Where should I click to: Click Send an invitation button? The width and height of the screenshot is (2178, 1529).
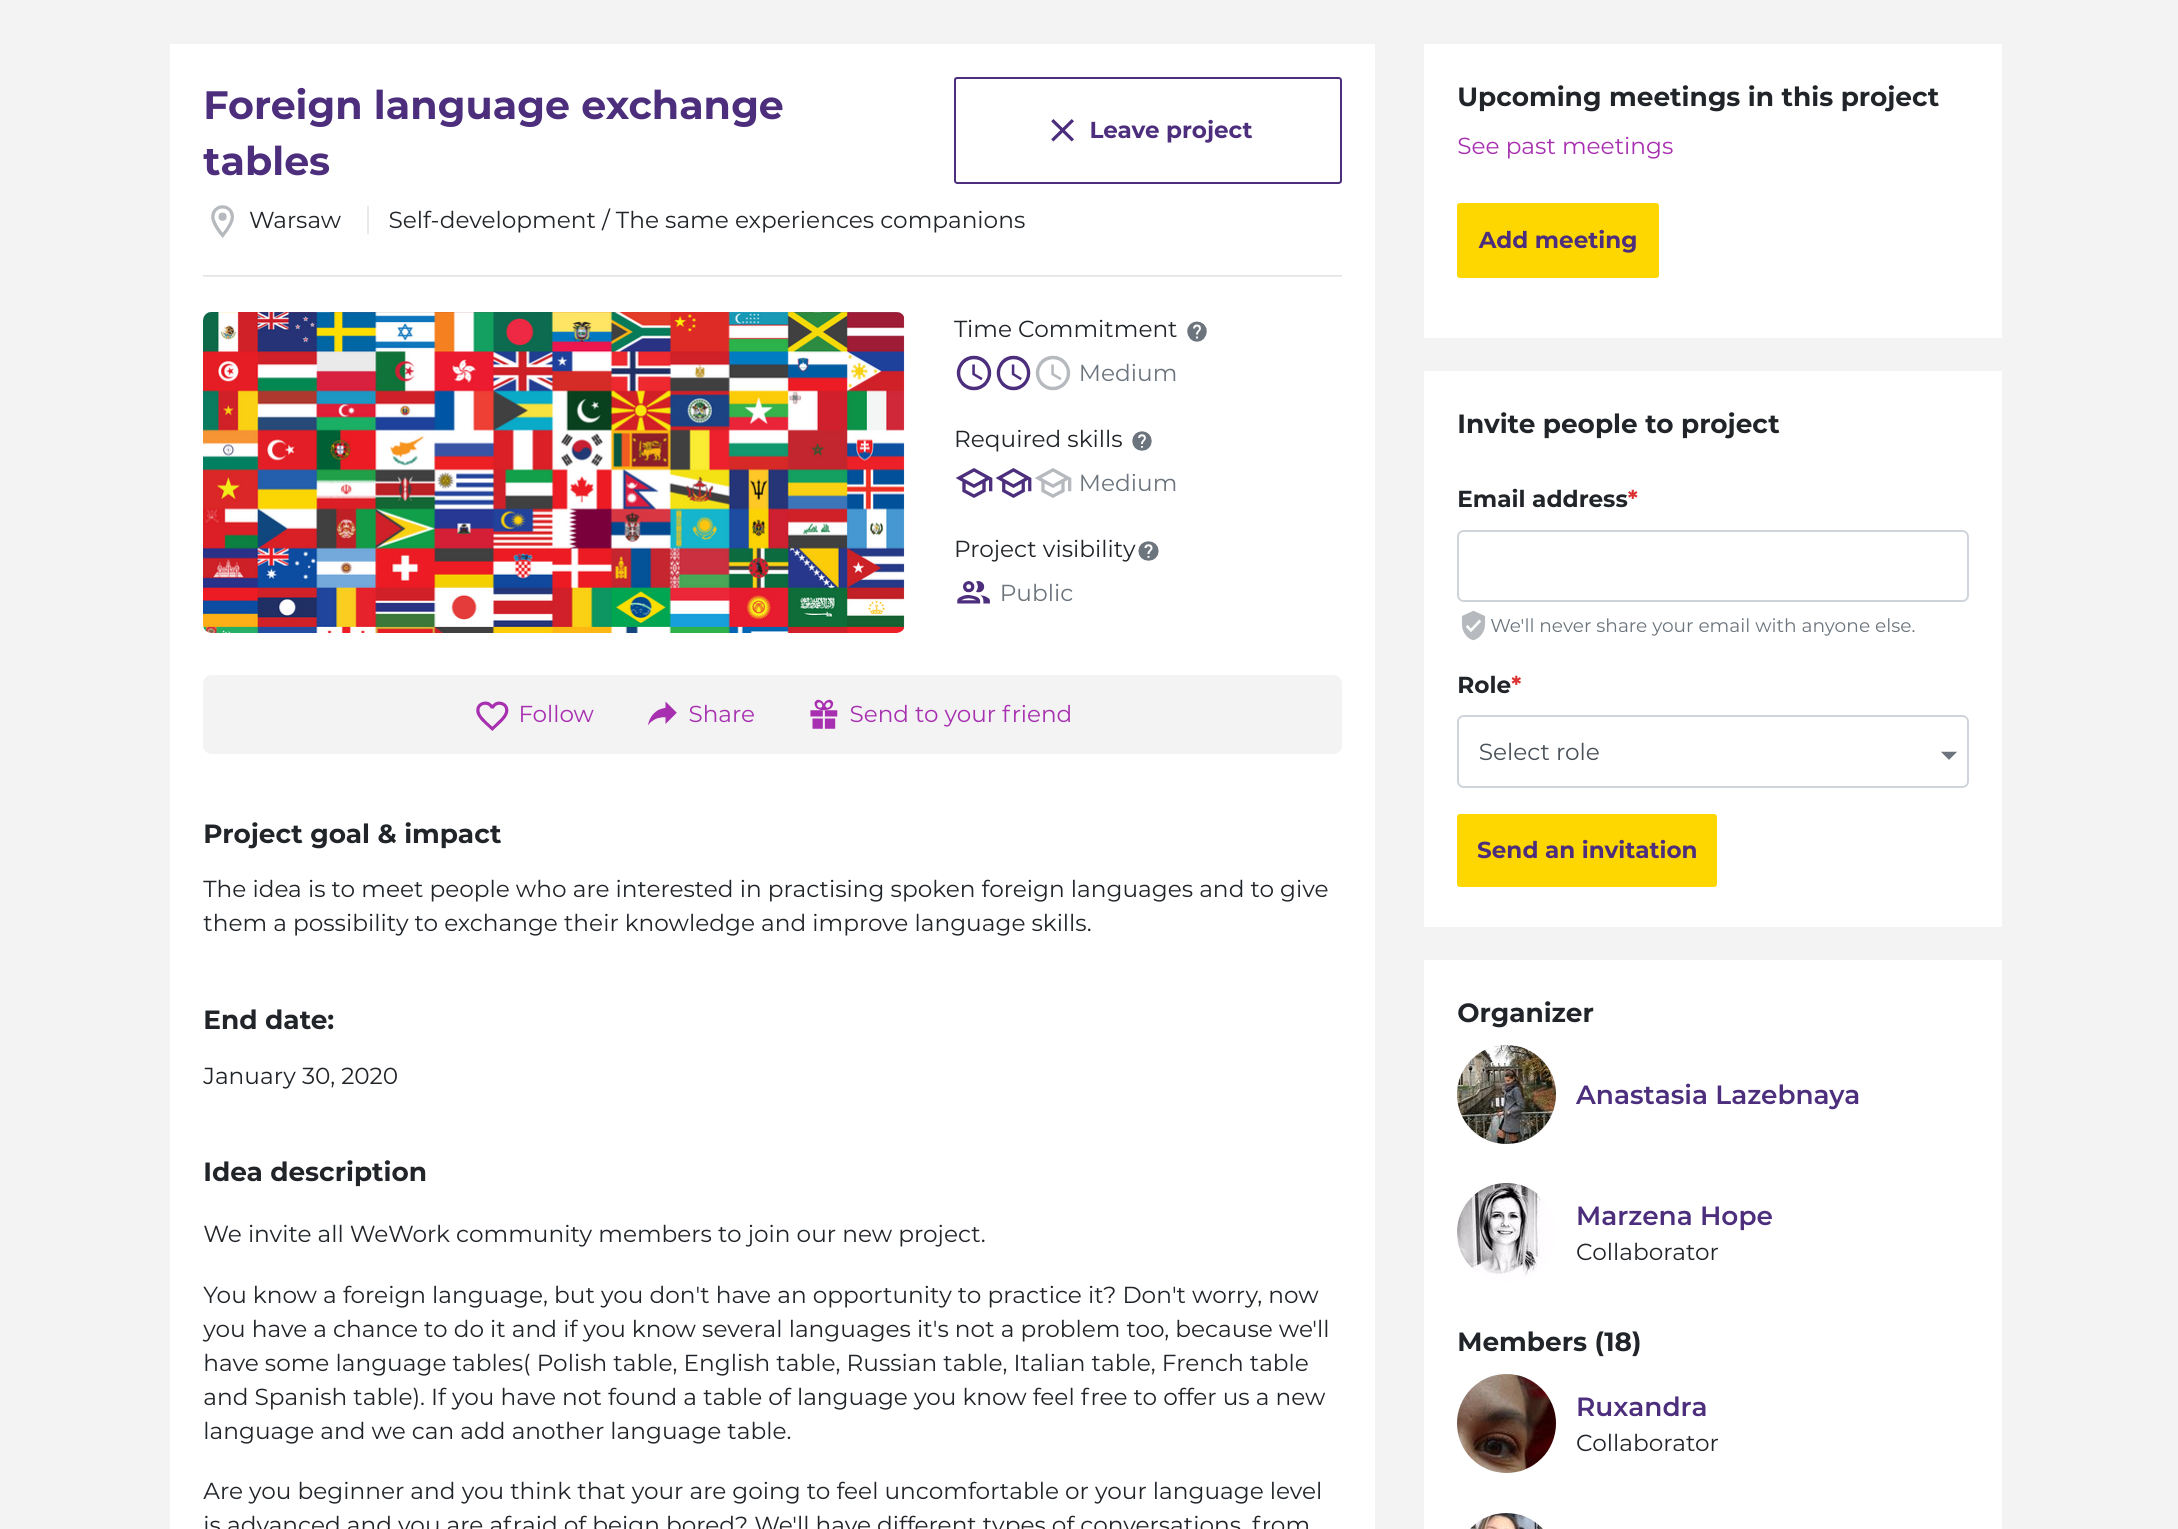(1586, 850)
